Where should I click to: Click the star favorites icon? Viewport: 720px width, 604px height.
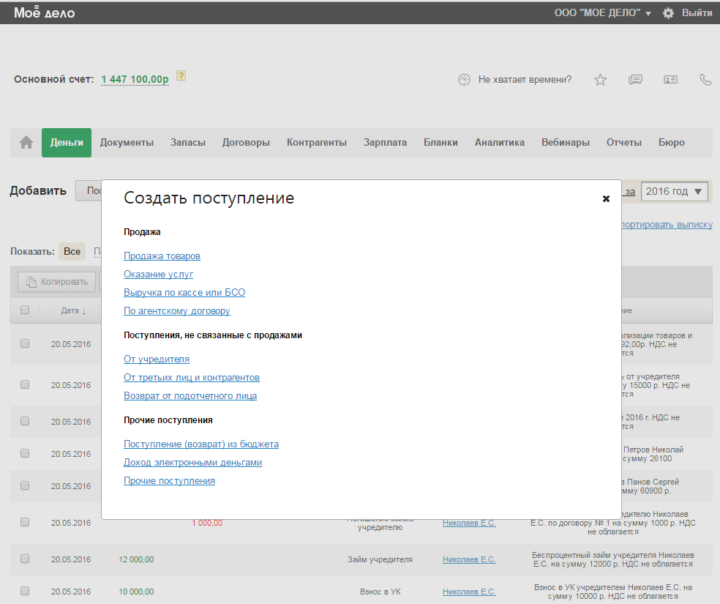[x=600, y=80]
